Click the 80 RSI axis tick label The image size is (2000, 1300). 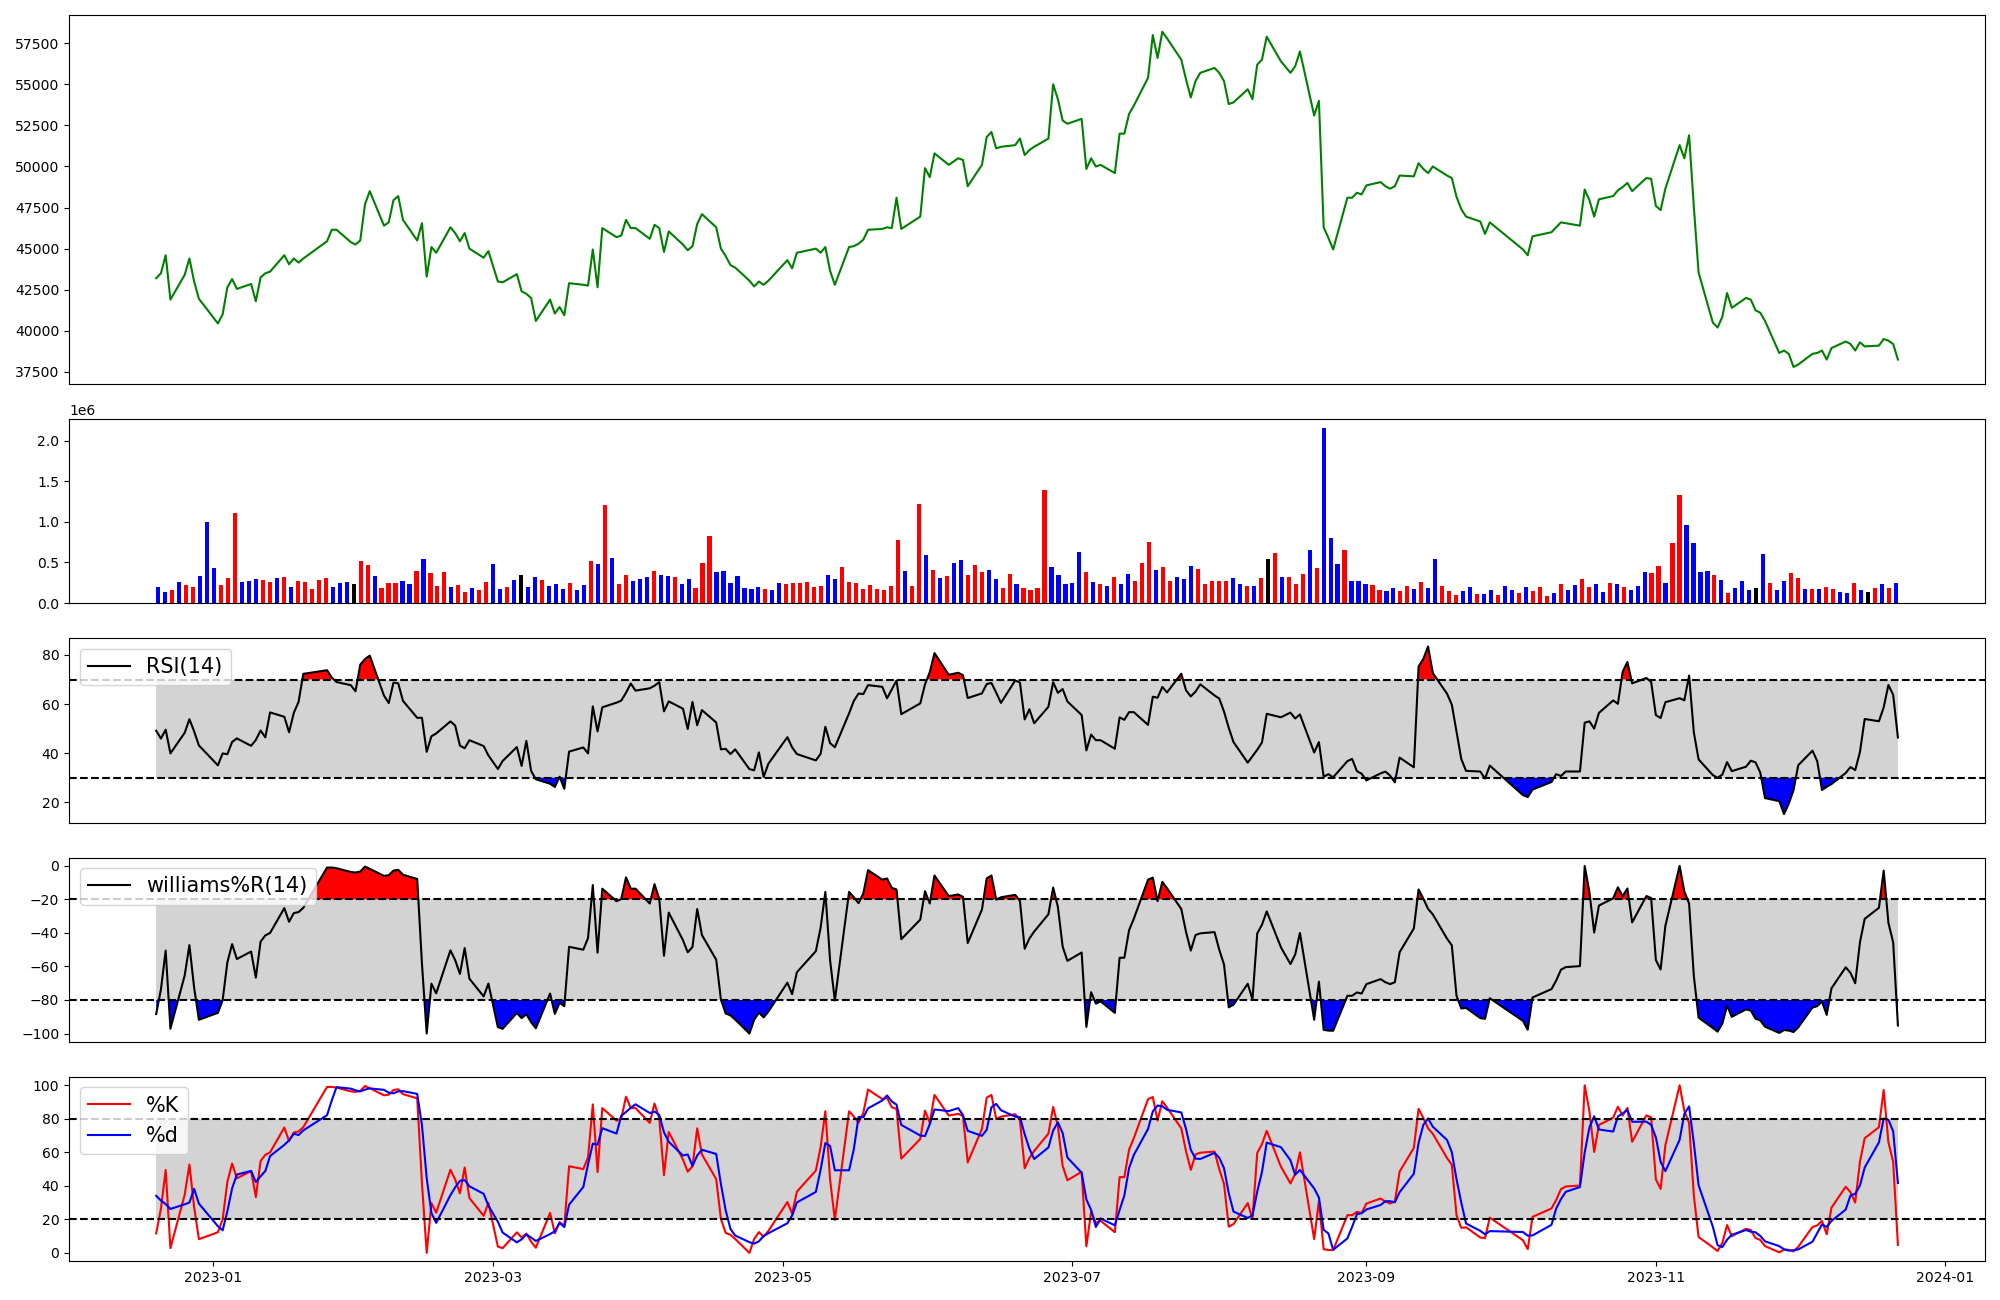pos(50,656)
